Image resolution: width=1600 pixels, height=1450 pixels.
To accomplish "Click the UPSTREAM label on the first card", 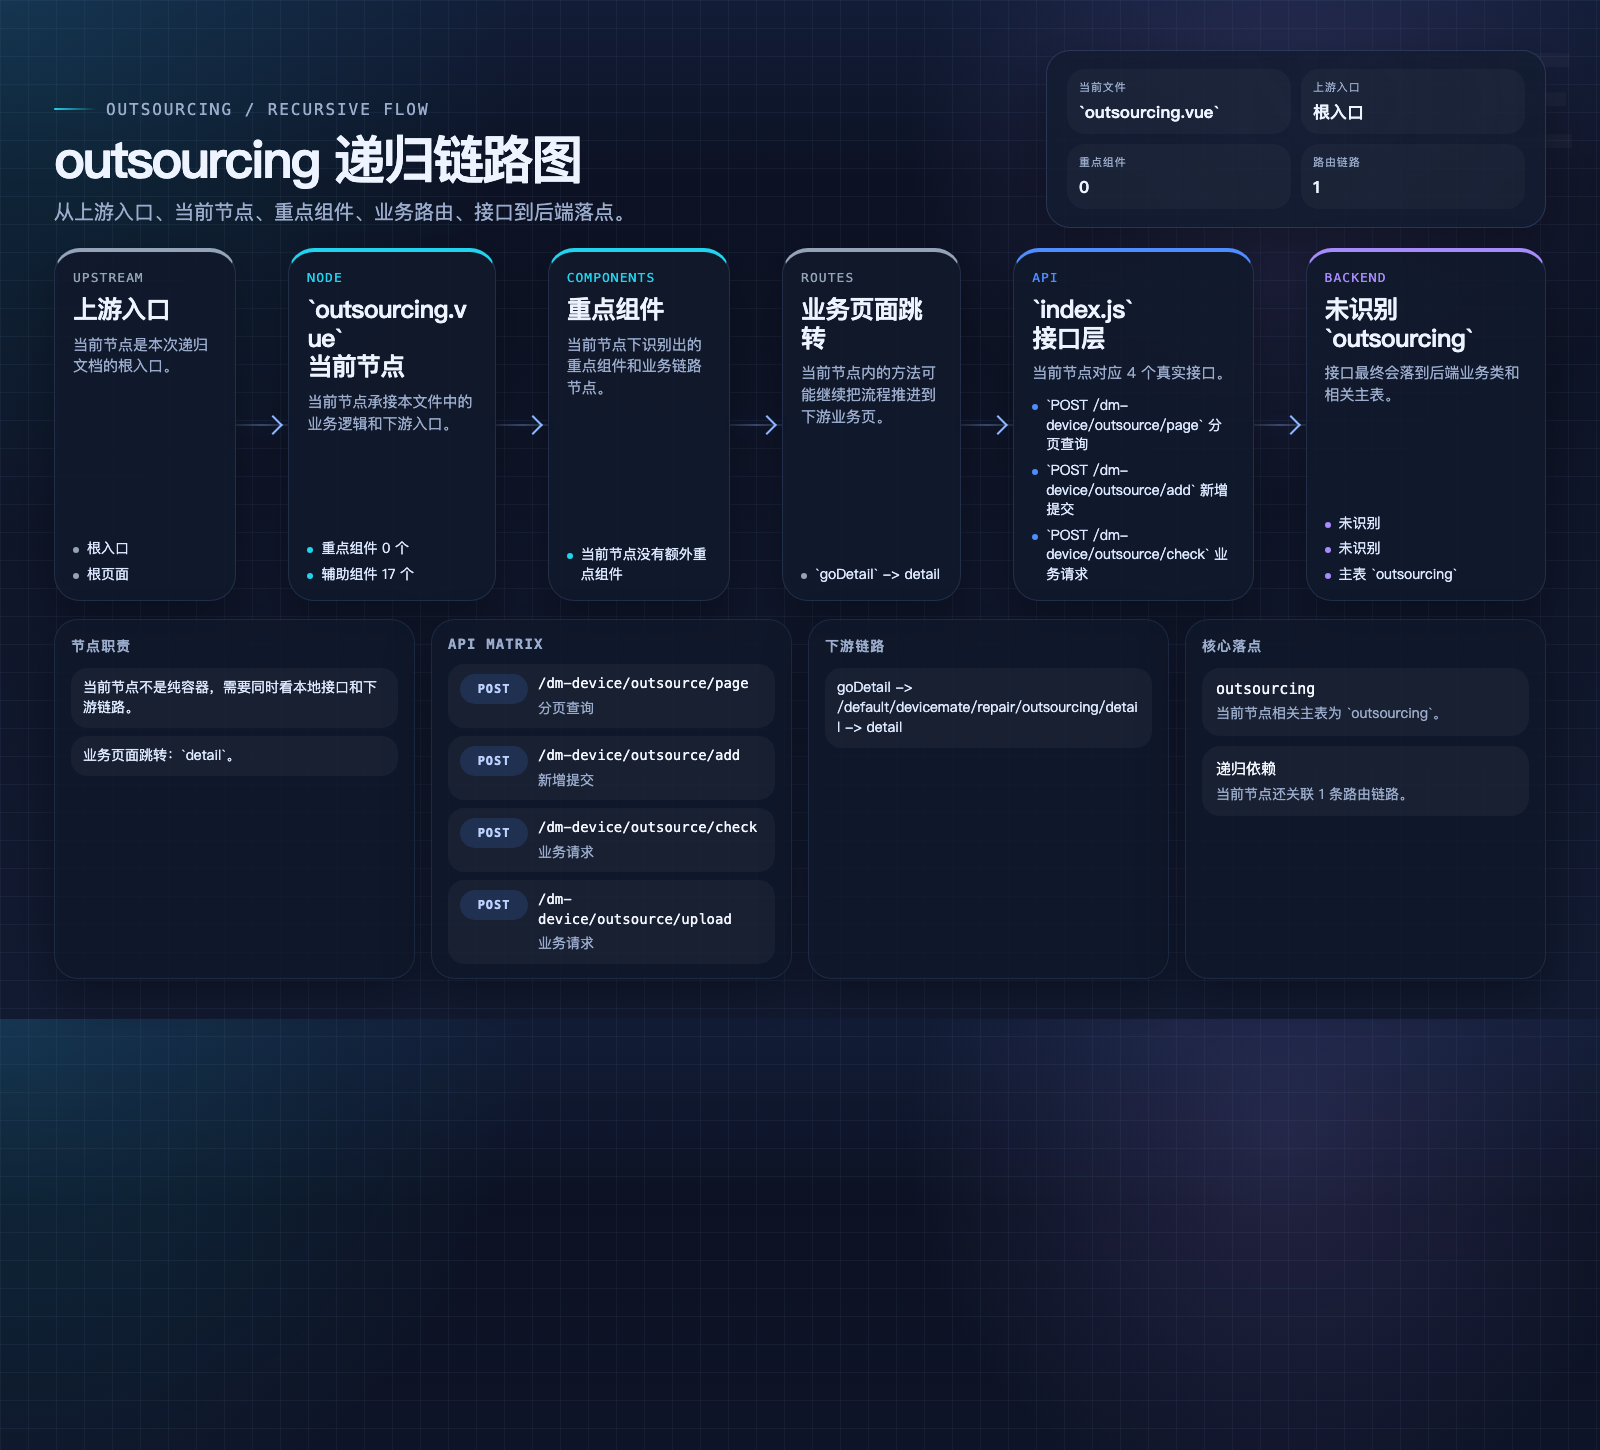I will (108, 278).
